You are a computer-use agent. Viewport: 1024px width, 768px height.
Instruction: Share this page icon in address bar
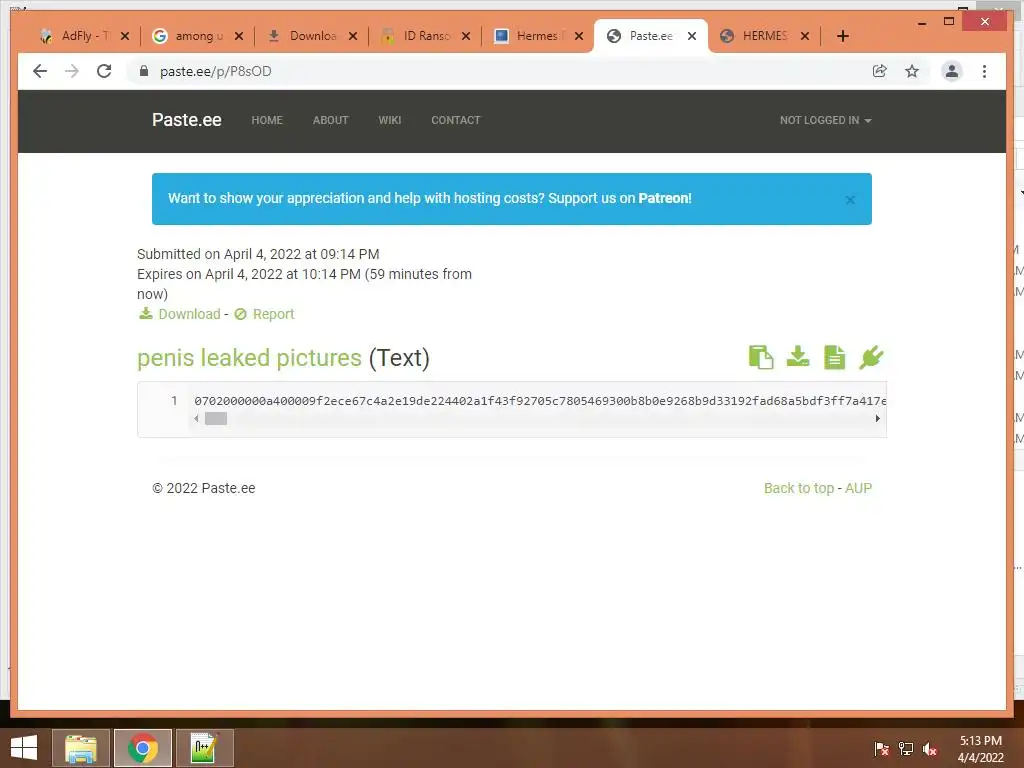pos(880,71)
